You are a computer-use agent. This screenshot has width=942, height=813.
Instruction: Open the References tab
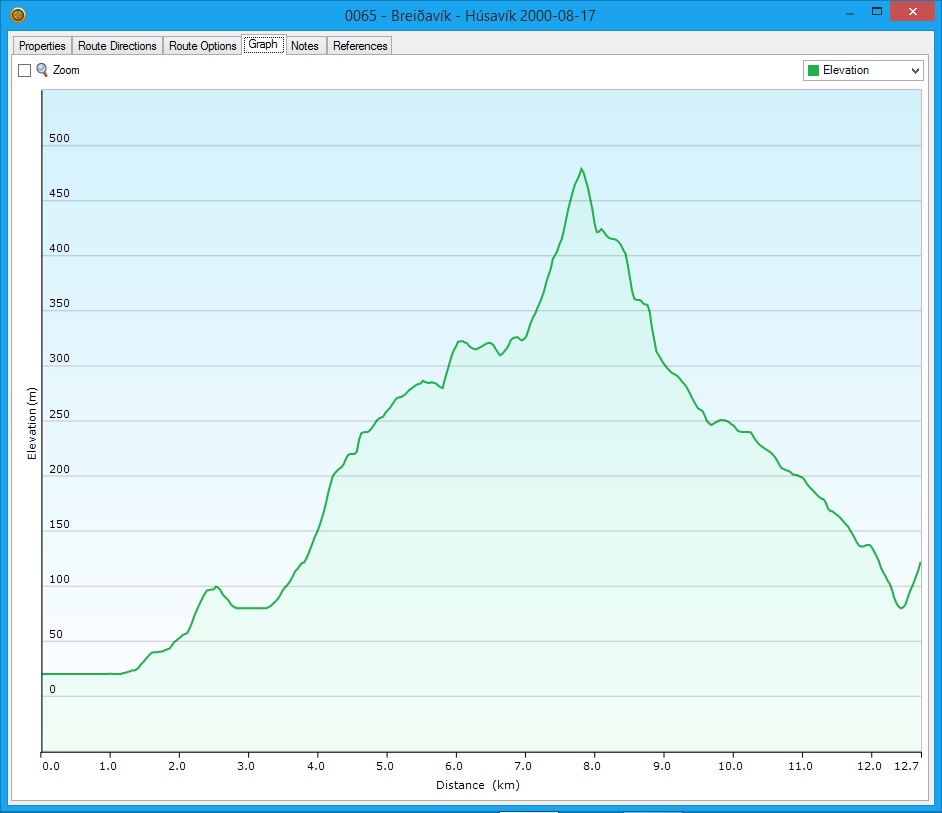(x=360, y=46)
